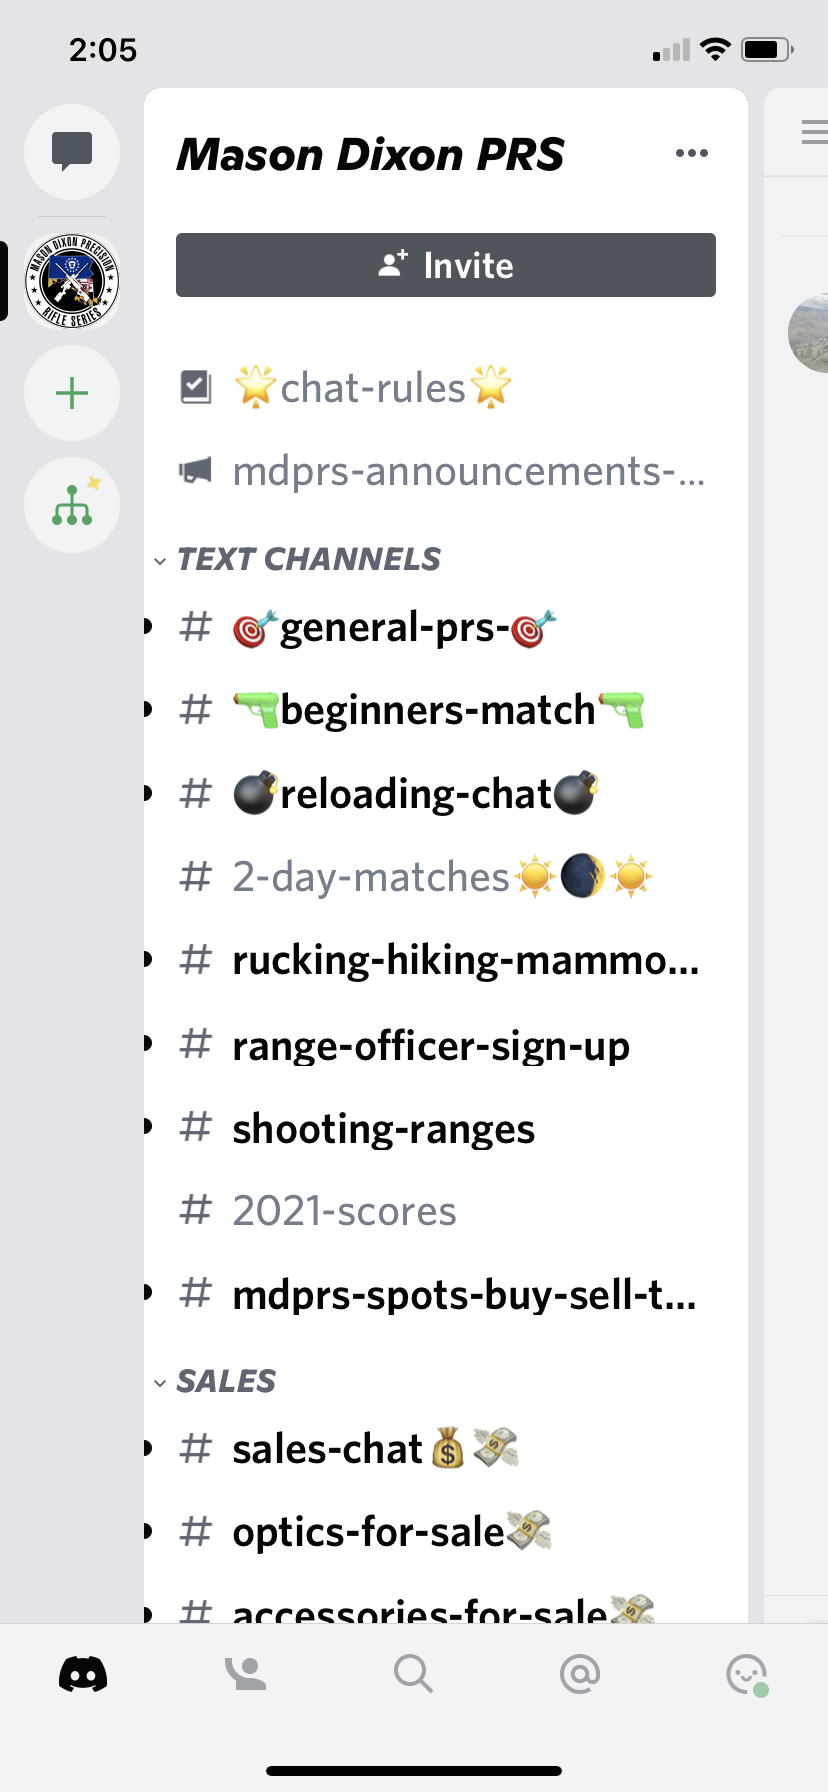Viewport: 828px width, 1792px height.
Task: Open server options three-dot menu
Action: pyautogui.click(x=692, y=153)
